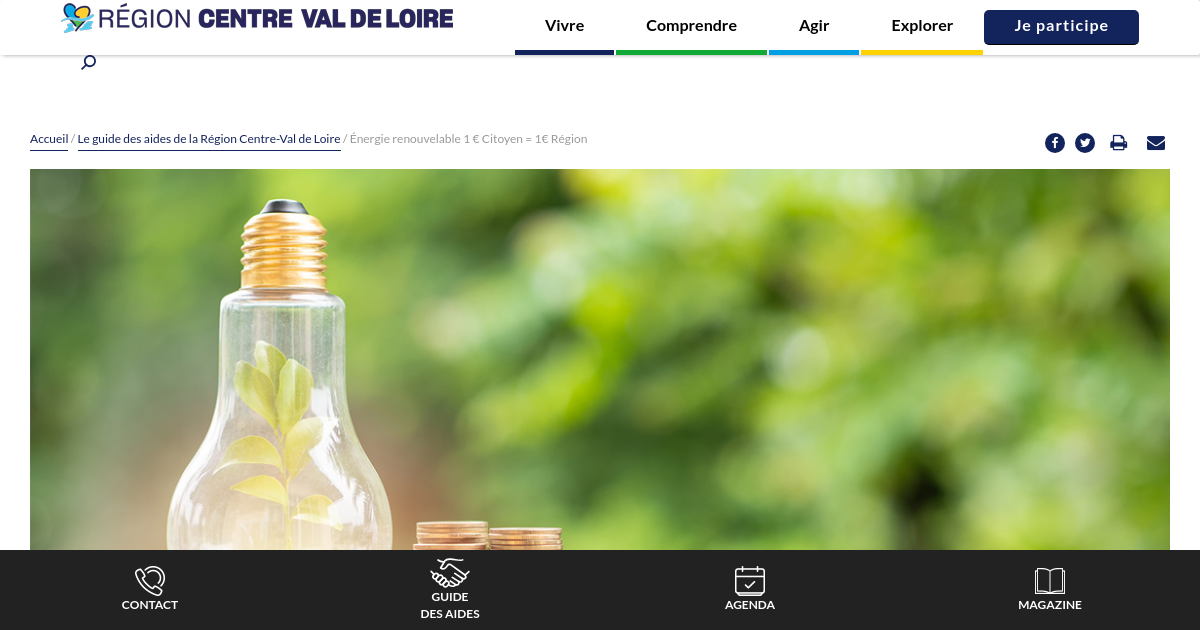Click the Région Centre-Val de Loire logo

pos(257,18)
